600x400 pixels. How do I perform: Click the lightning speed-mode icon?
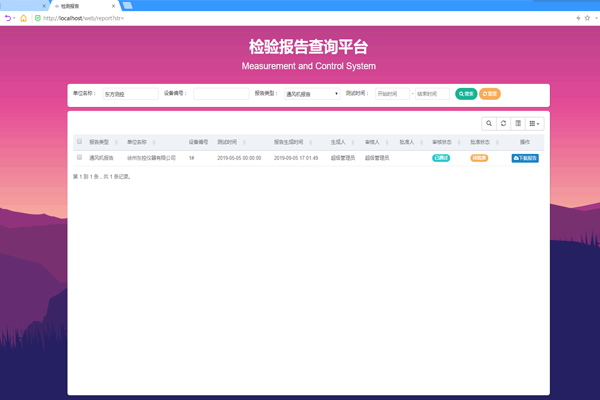pos(578,18)
